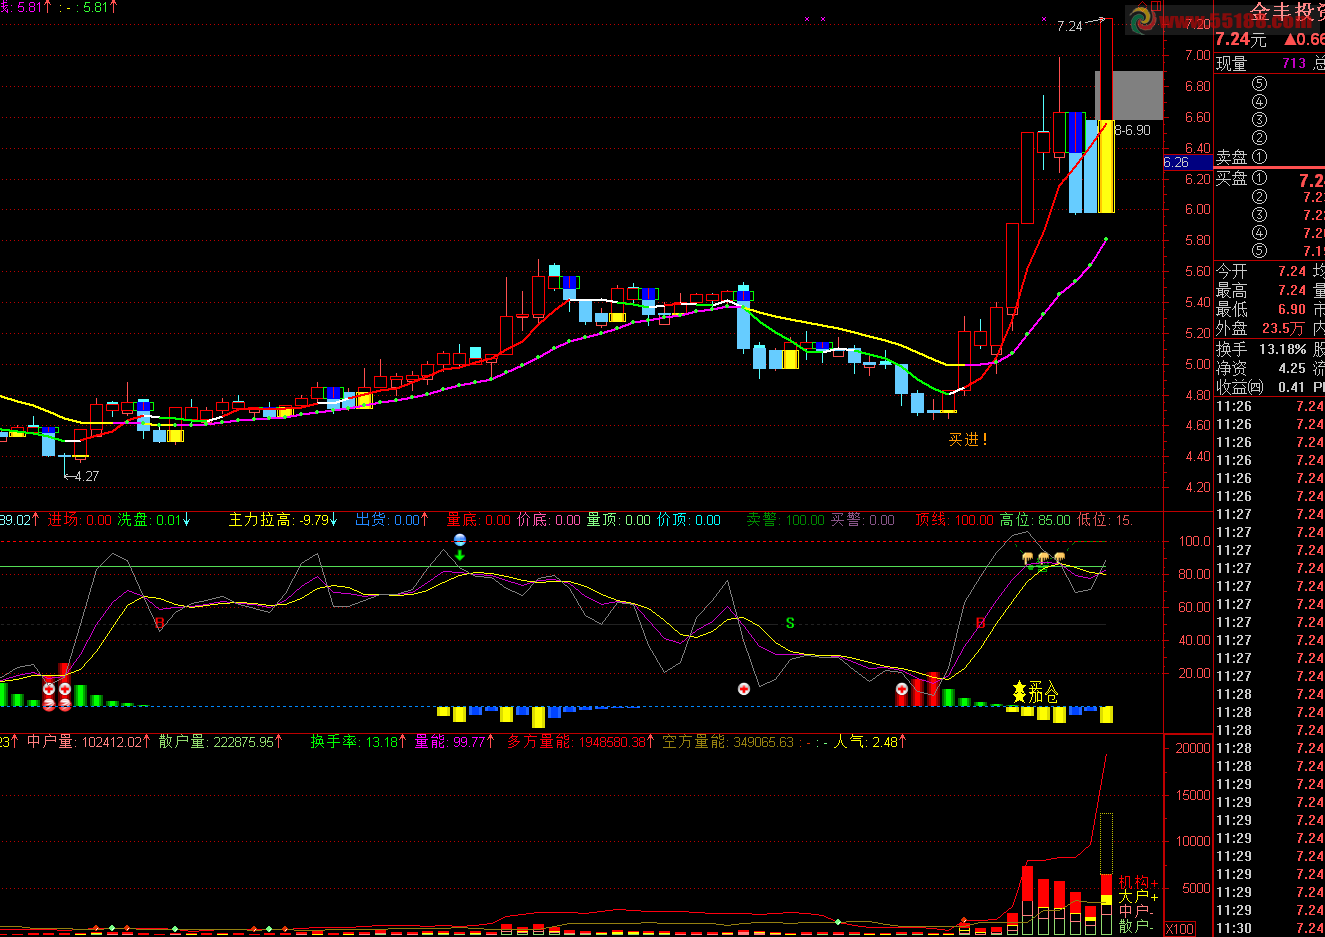The height and width of the screenshot is (937, 1325).
Task: Click the 价顶: 0.00 indicator label
Action: (x=688, y=520)
